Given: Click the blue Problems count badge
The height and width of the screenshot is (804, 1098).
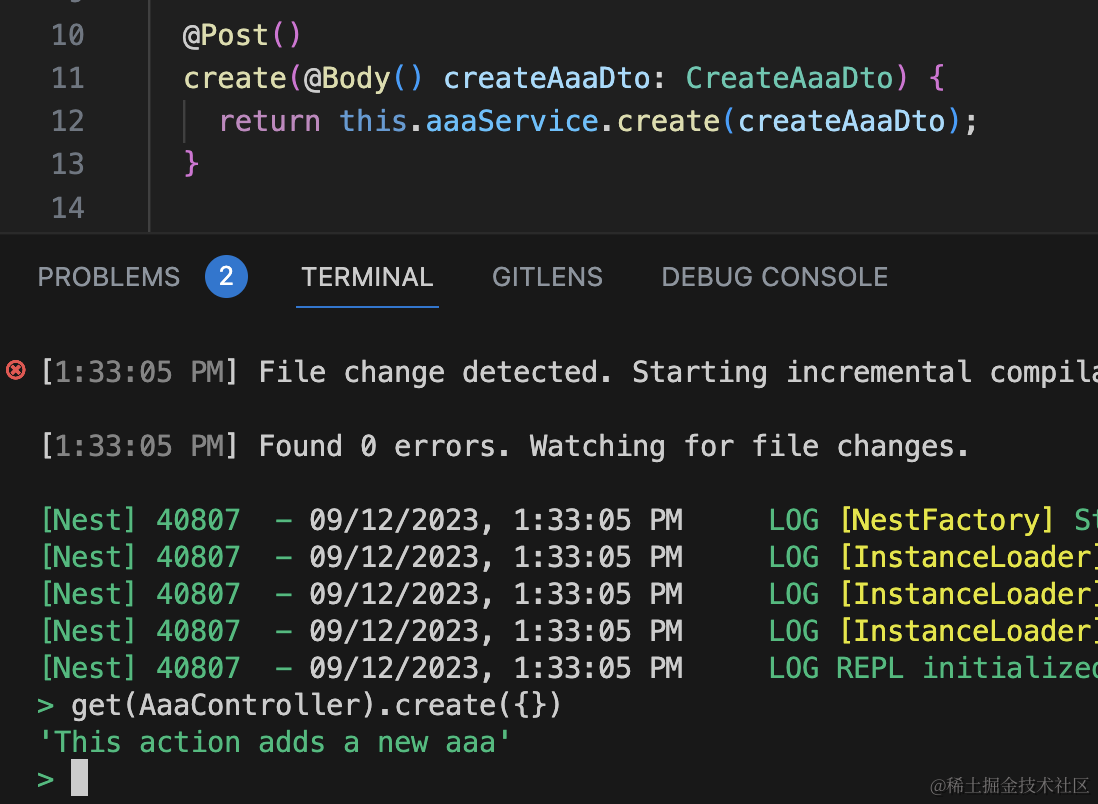Looking at the screenshot, I should point(226,277).
